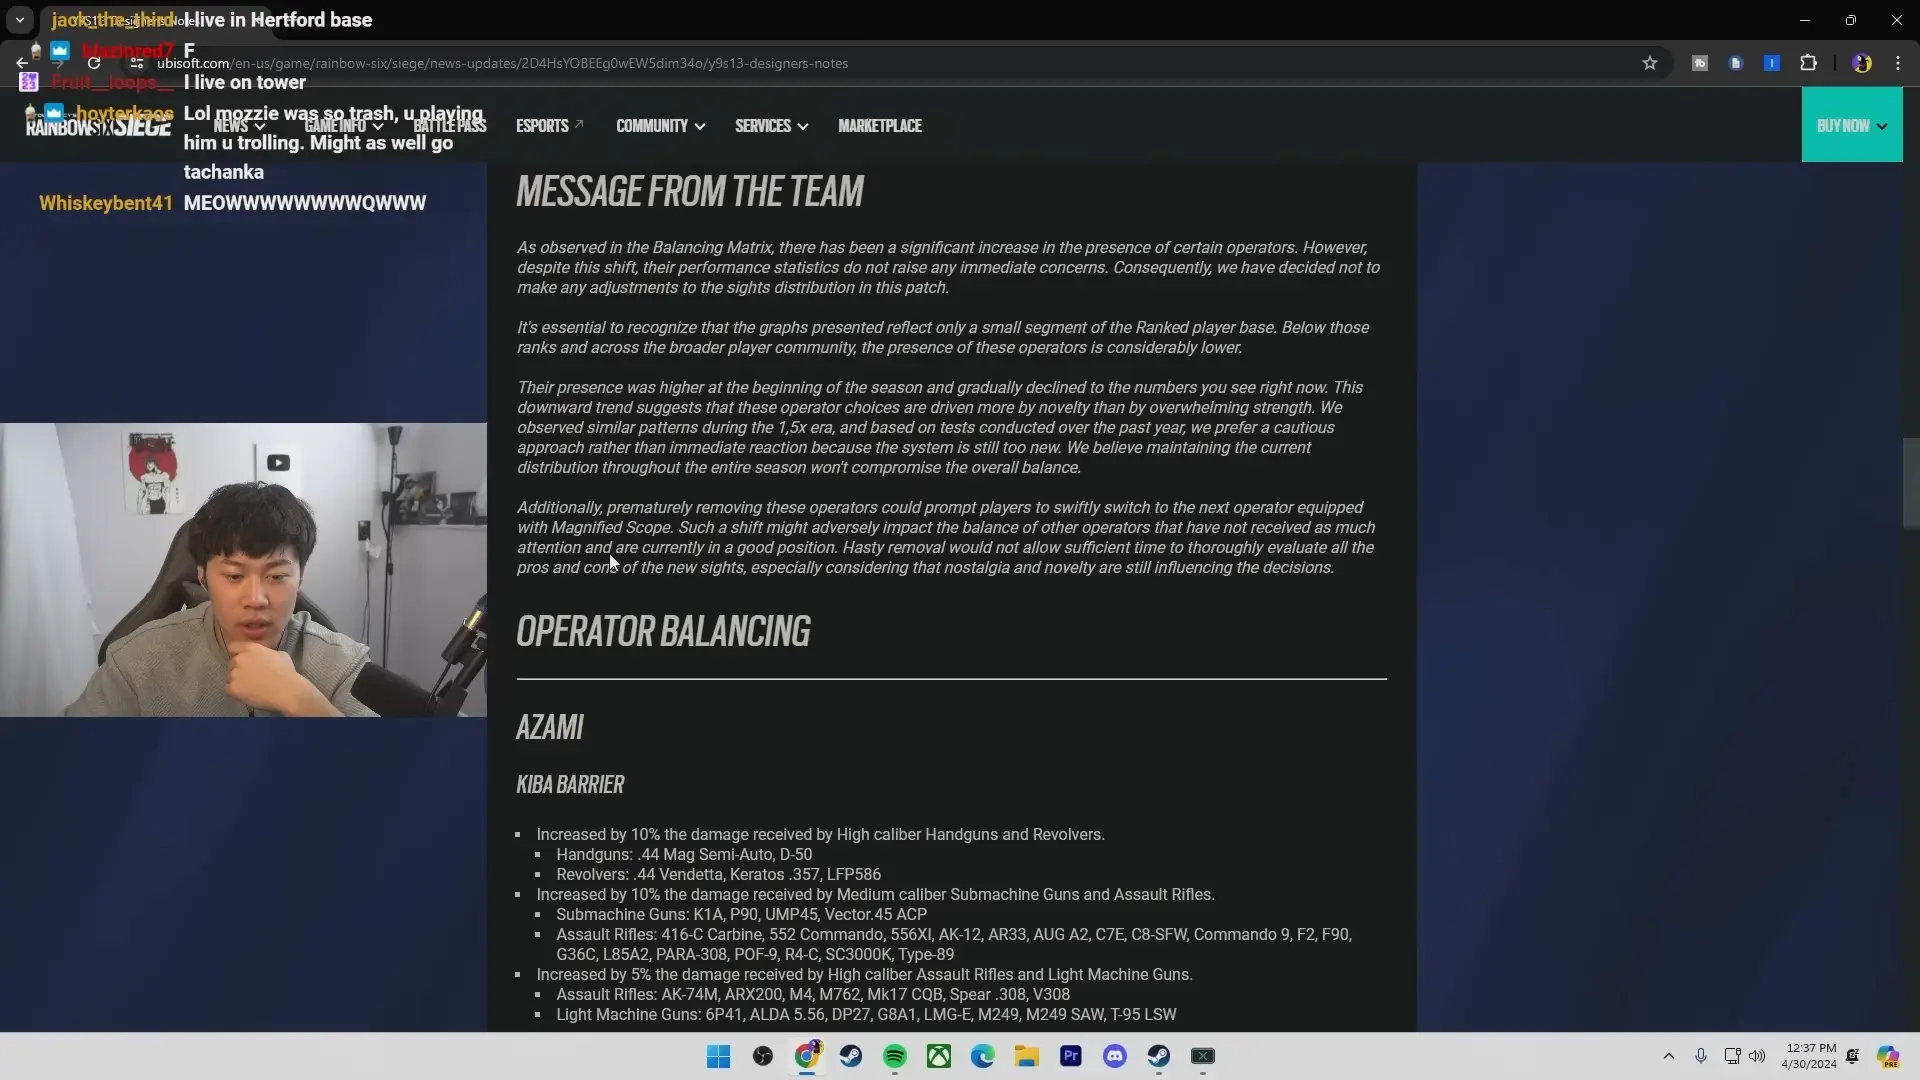Reload the page with the refresh icon

[x=94, y=63]
